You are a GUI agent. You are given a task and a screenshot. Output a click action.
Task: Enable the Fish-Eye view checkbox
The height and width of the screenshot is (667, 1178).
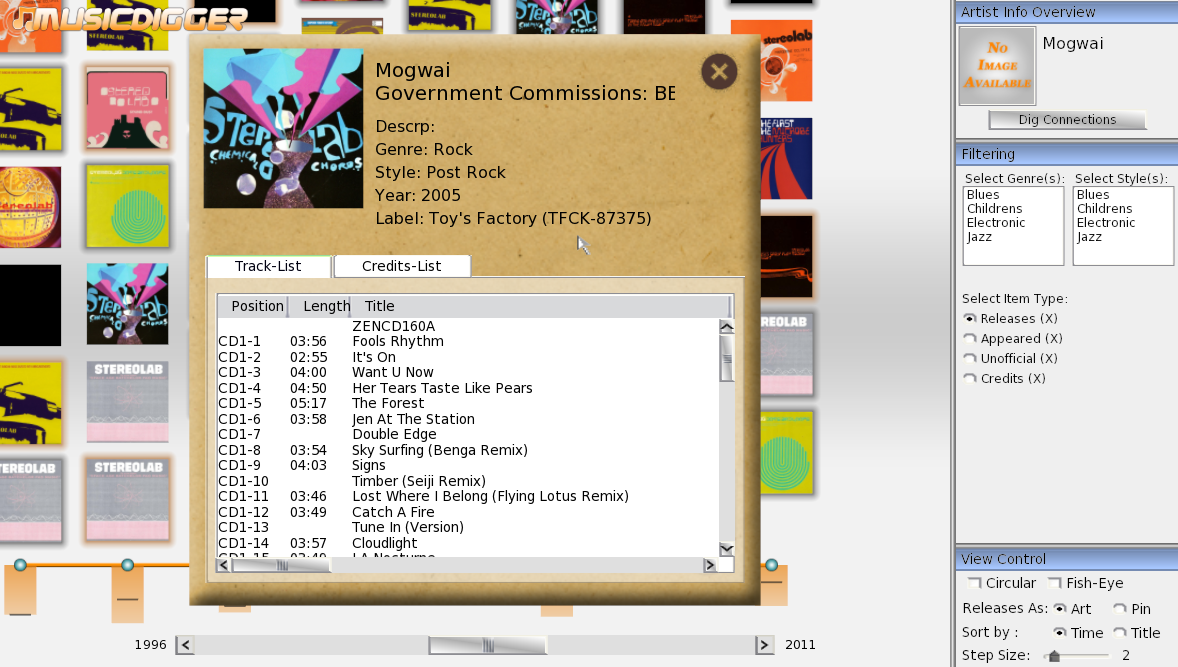click(1054, 583)
